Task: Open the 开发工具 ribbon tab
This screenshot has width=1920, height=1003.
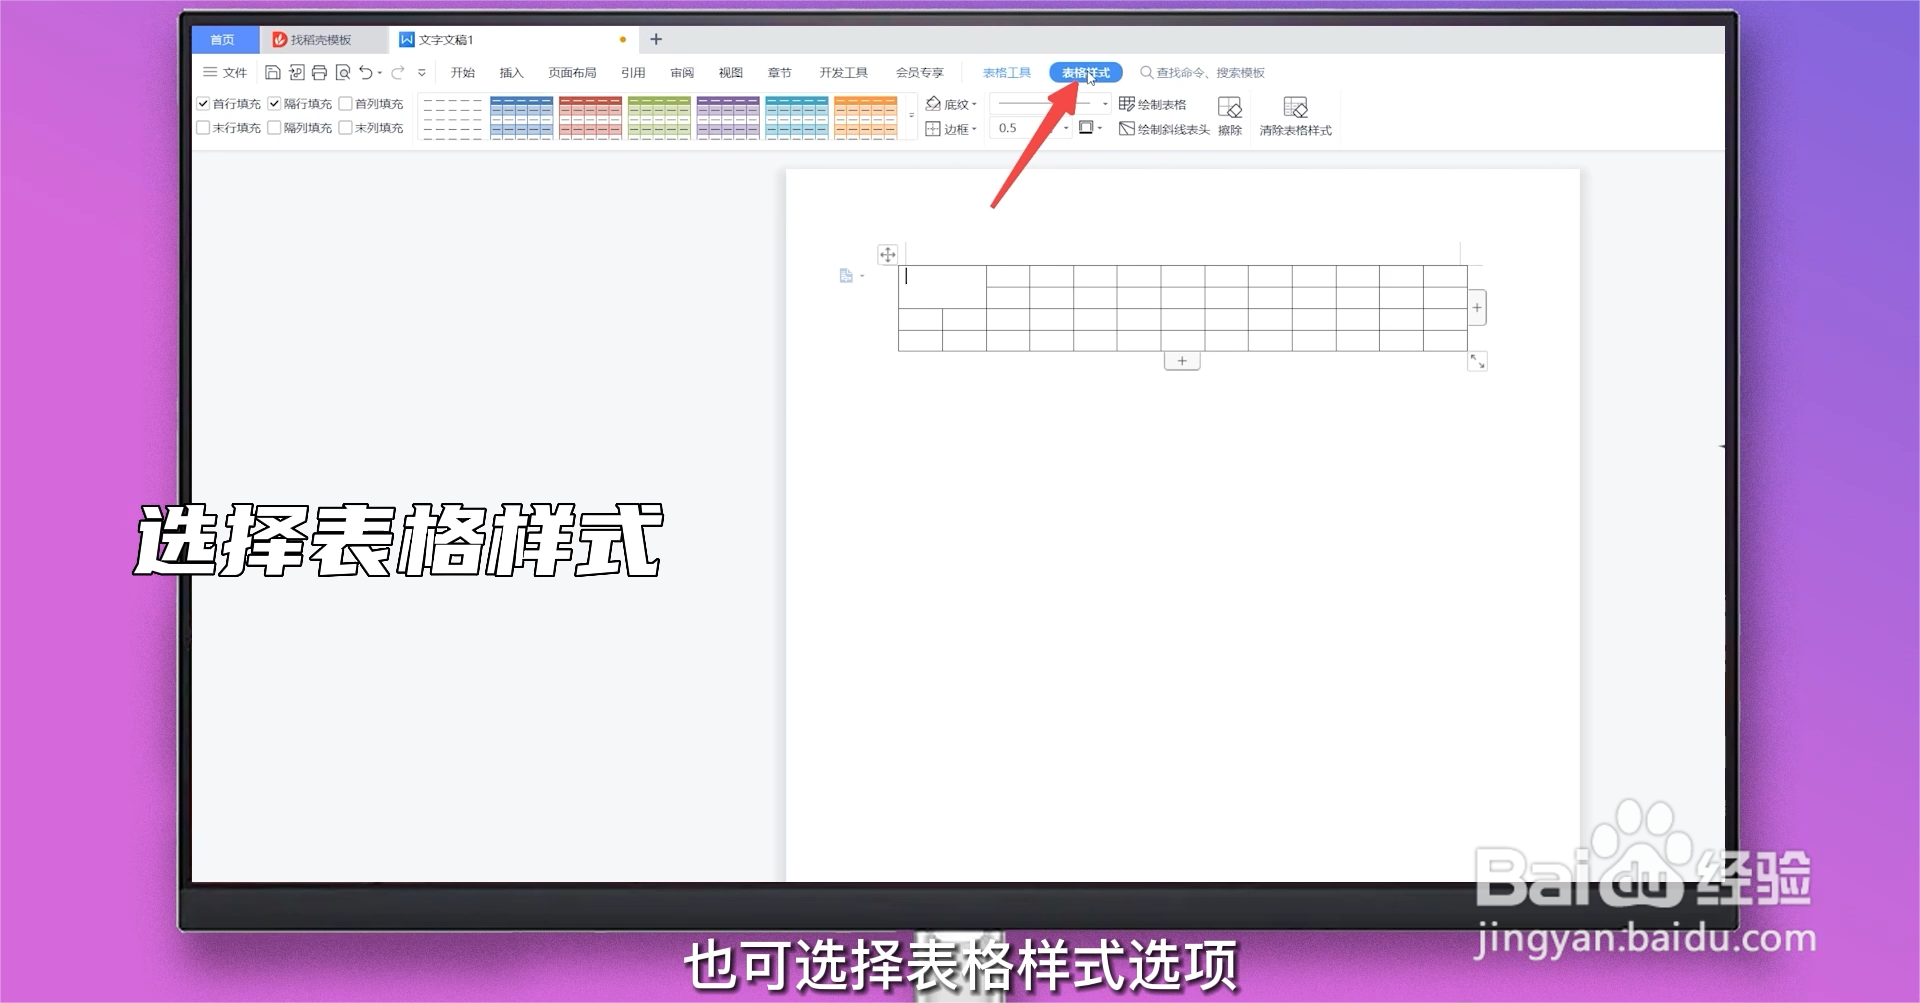Action: tap(843, 72)
